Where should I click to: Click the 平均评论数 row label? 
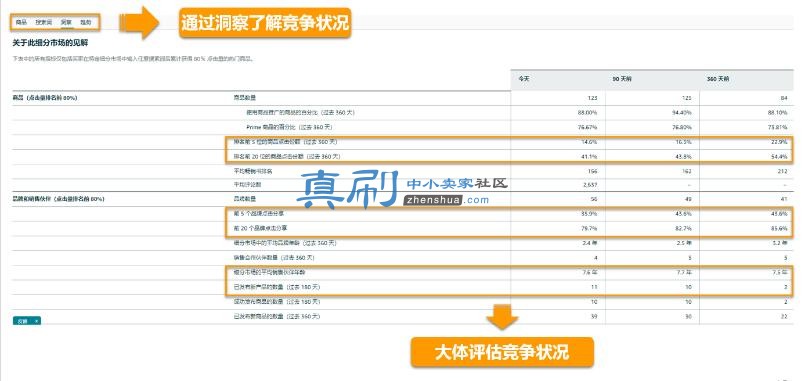pyautogui.click(x=247, y=184)
